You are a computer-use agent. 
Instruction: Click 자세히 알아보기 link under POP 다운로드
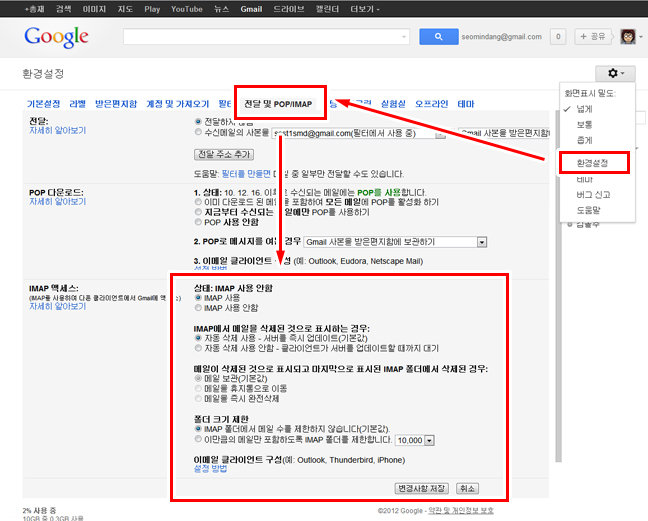click(57, 201)
